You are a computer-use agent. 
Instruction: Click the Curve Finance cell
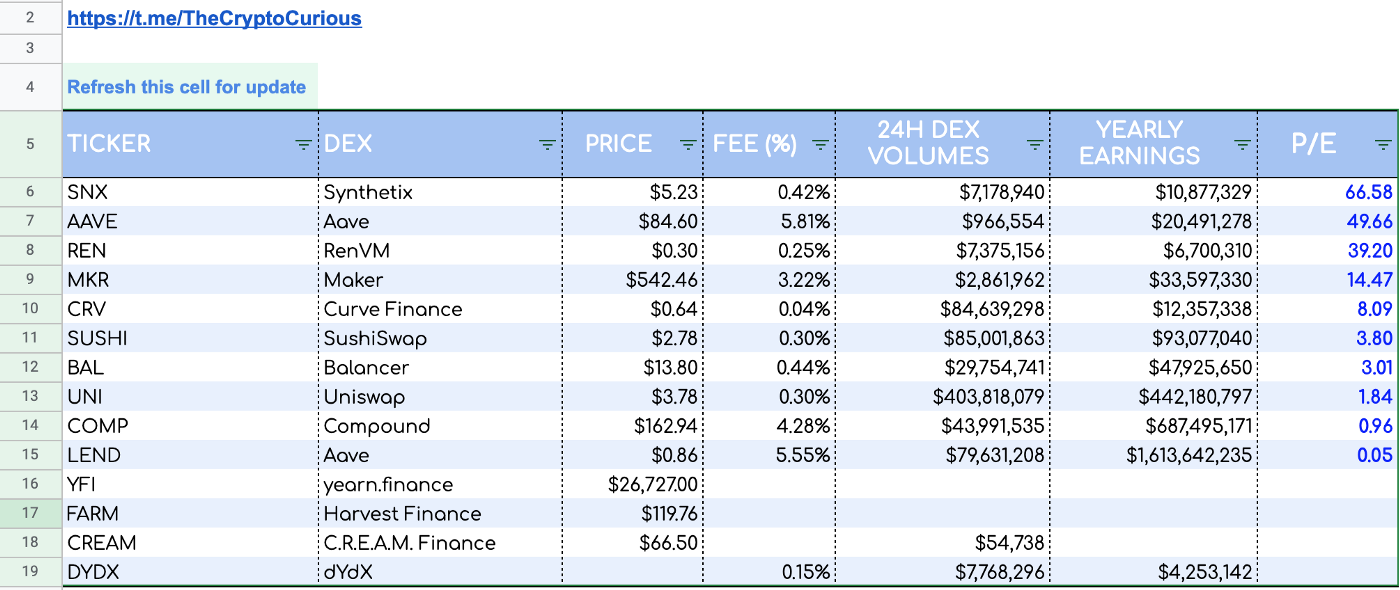click(x=441, y=309)
